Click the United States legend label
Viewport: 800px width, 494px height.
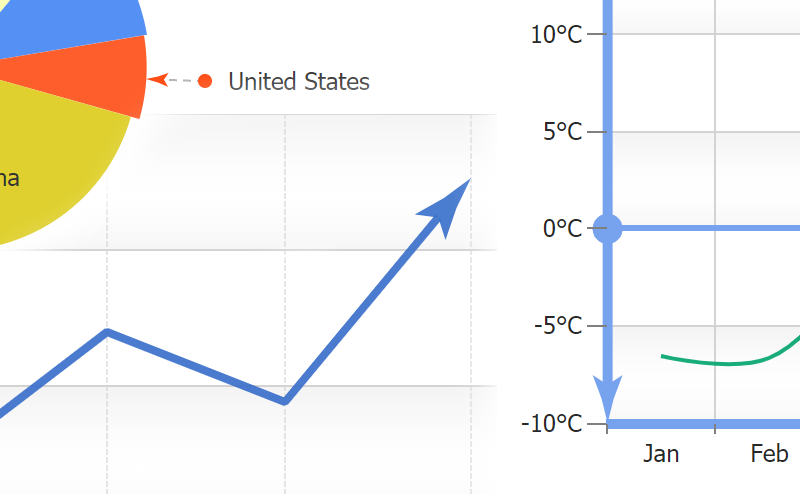299,82
